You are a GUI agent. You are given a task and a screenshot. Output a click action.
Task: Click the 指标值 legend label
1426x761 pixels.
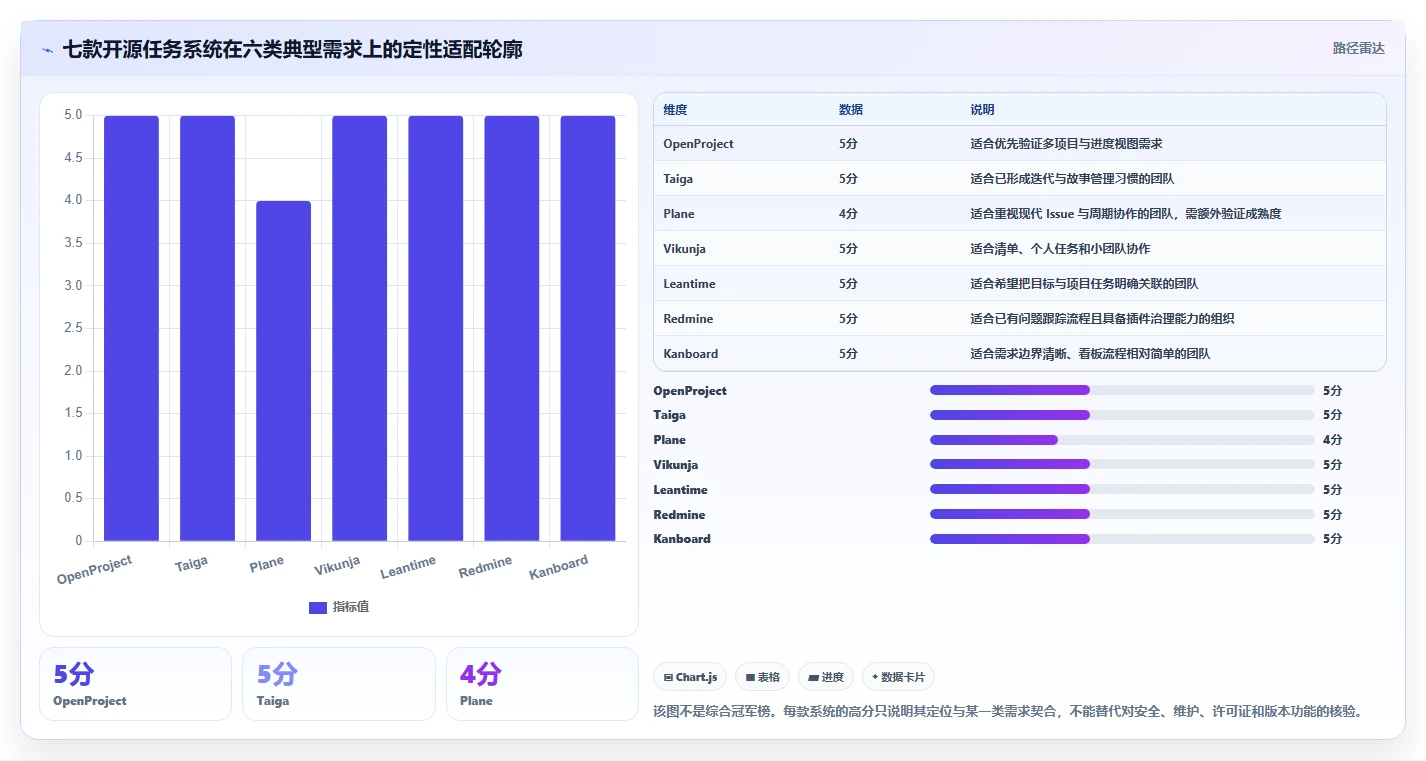point(351,607)
